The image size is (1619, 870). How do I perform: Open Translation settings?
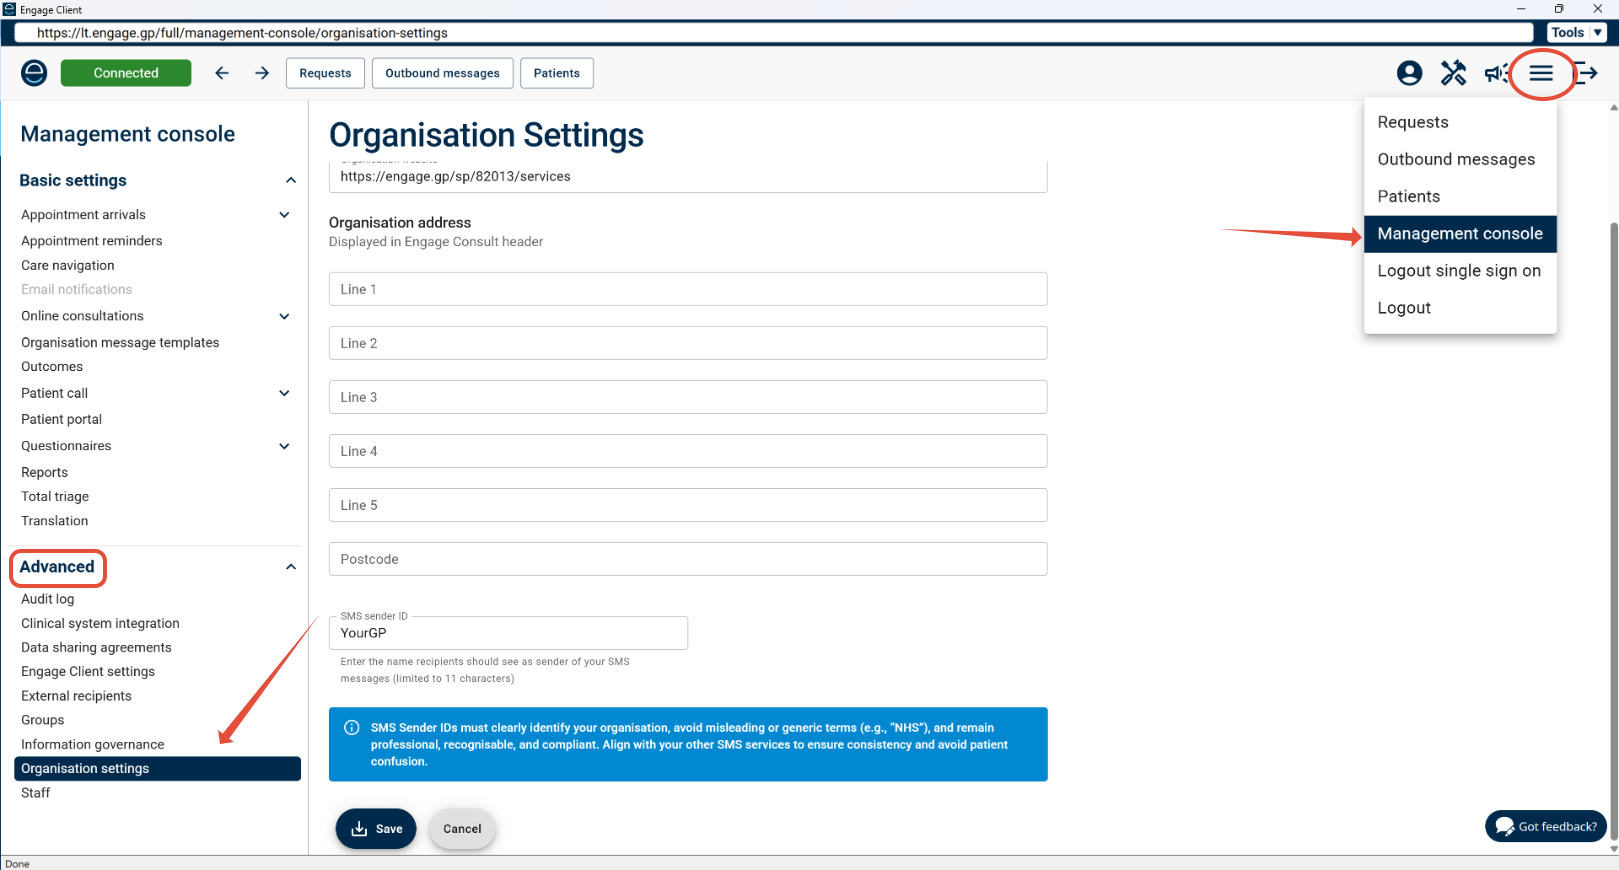tap(55, 521)
